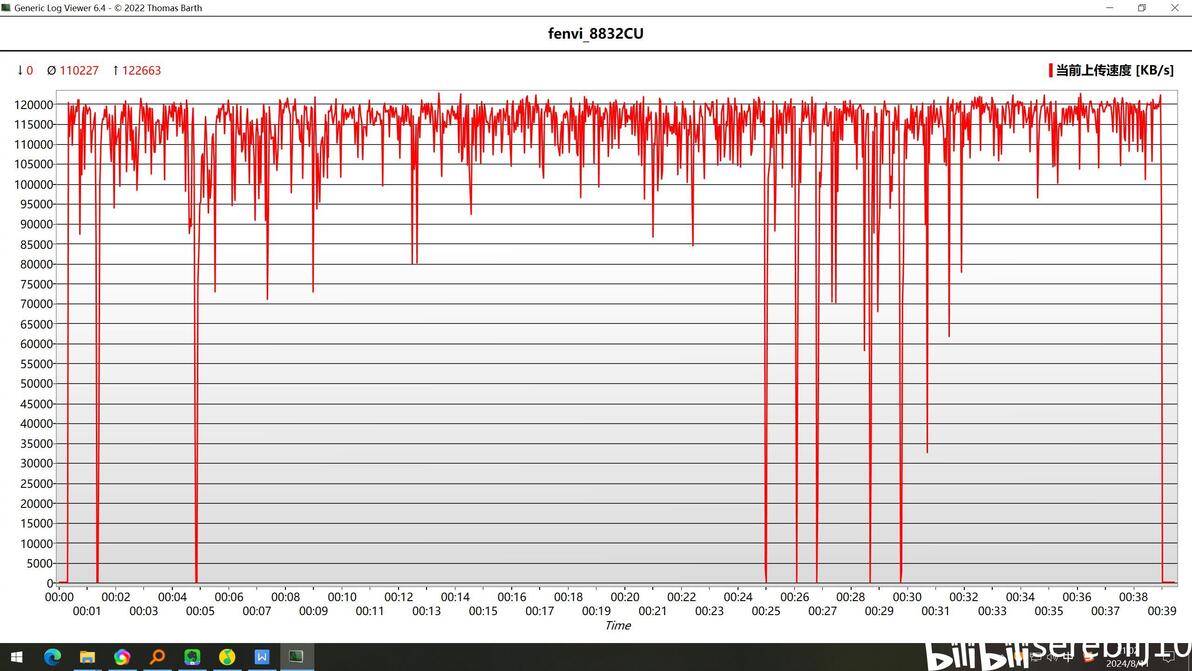Click the 00:20 time axis label
This screenshot has width=1192, height=671.
pos(625,597)
